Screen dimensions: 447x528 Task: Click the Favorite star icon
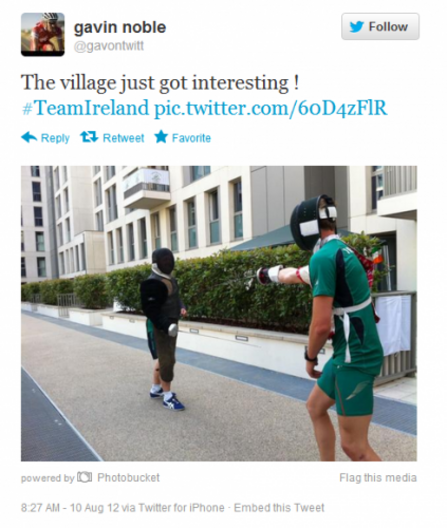(161, 137)
